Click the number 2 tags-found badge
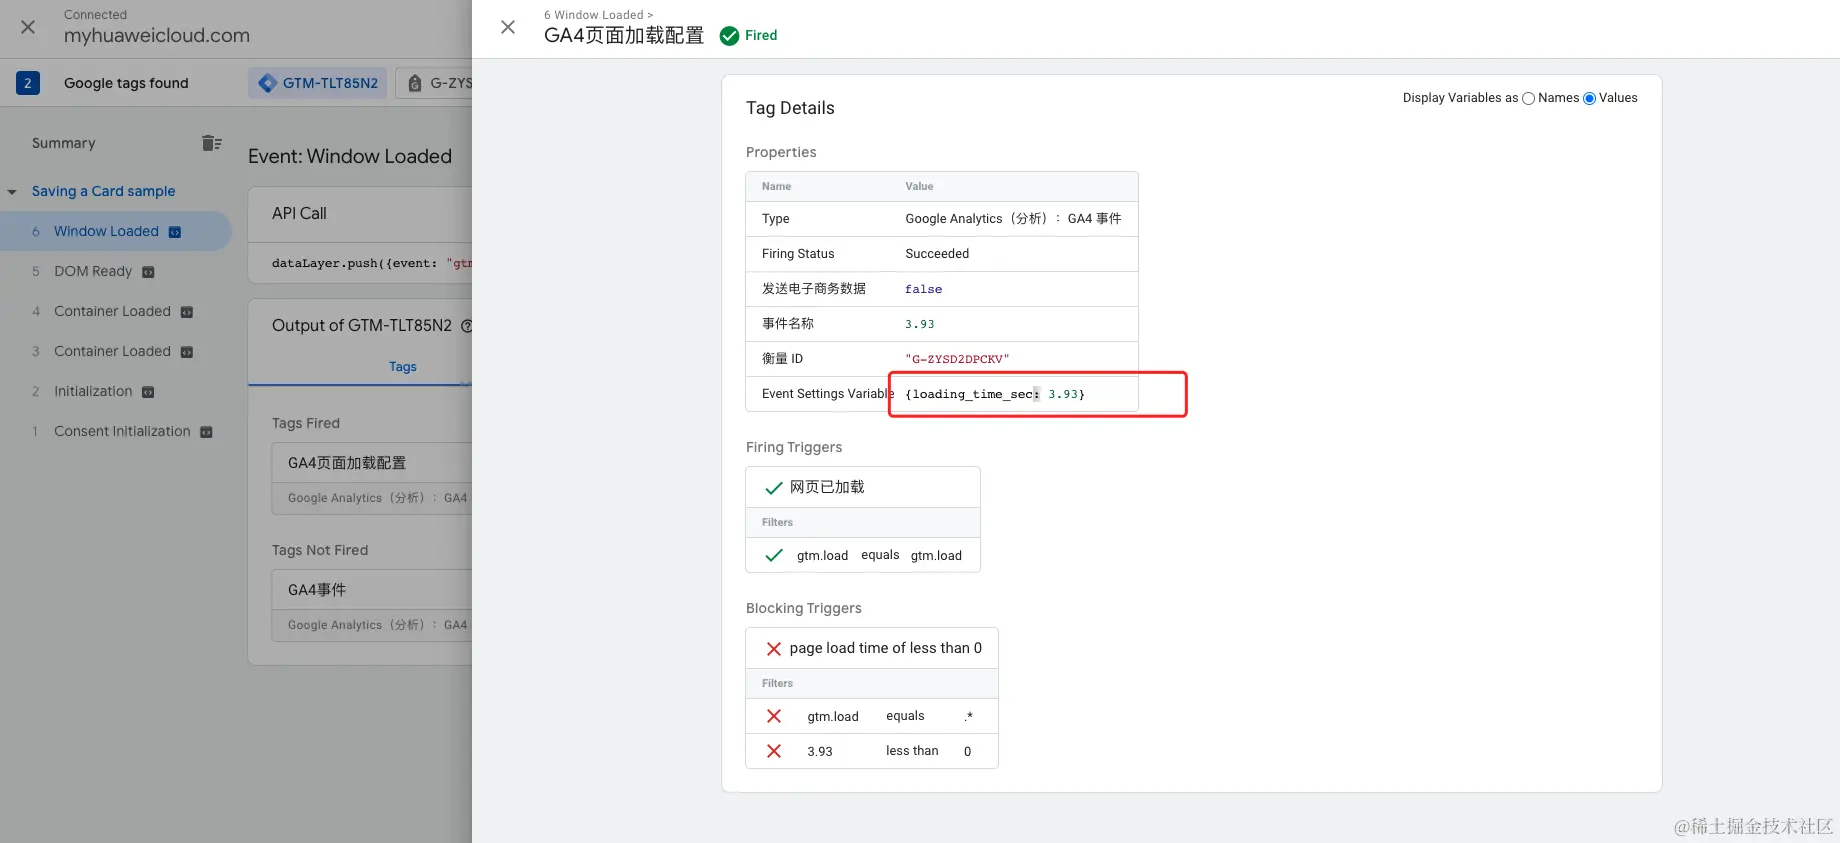The width and height of the screenshot is (1840, 843). 28,83
